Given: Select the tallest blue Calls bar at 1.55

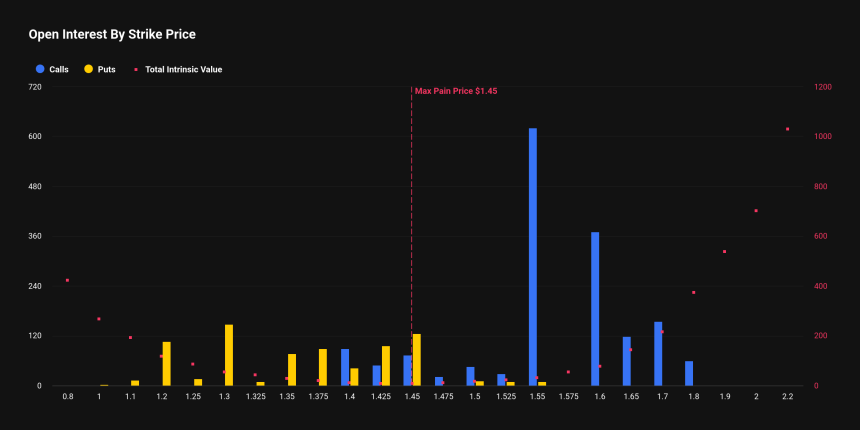Looking at the screenshot, I should click(533, 257).
